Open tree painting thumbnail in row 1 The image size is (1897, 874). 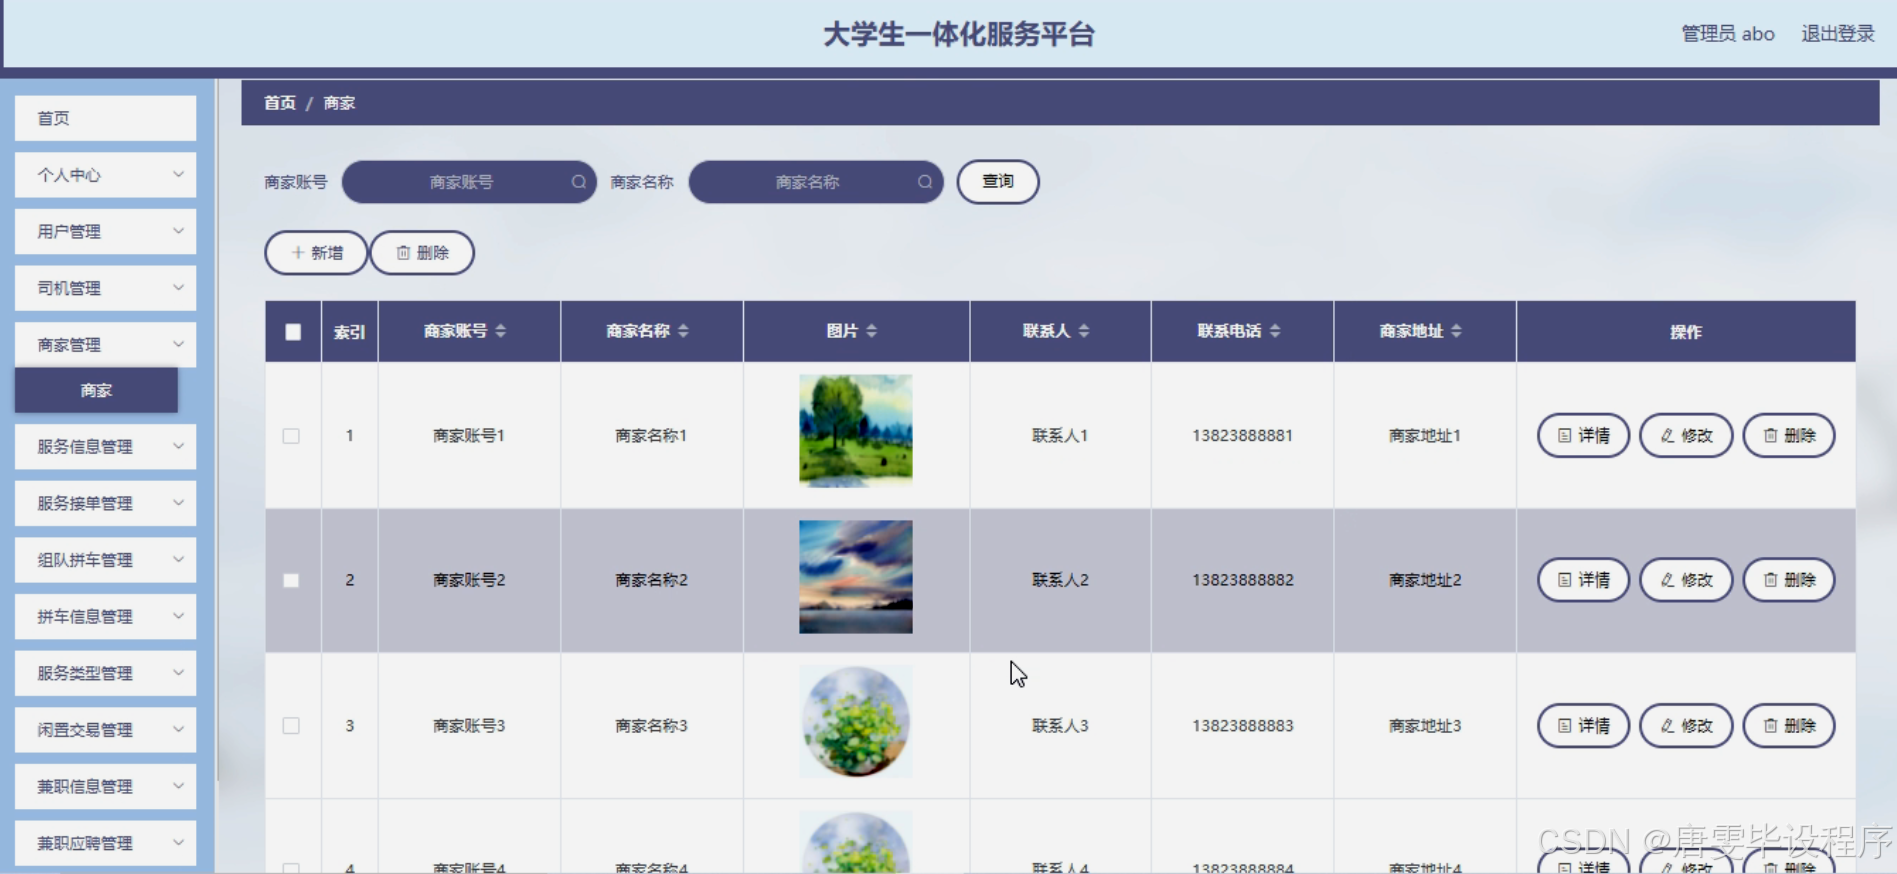click(x=856, y=431)
